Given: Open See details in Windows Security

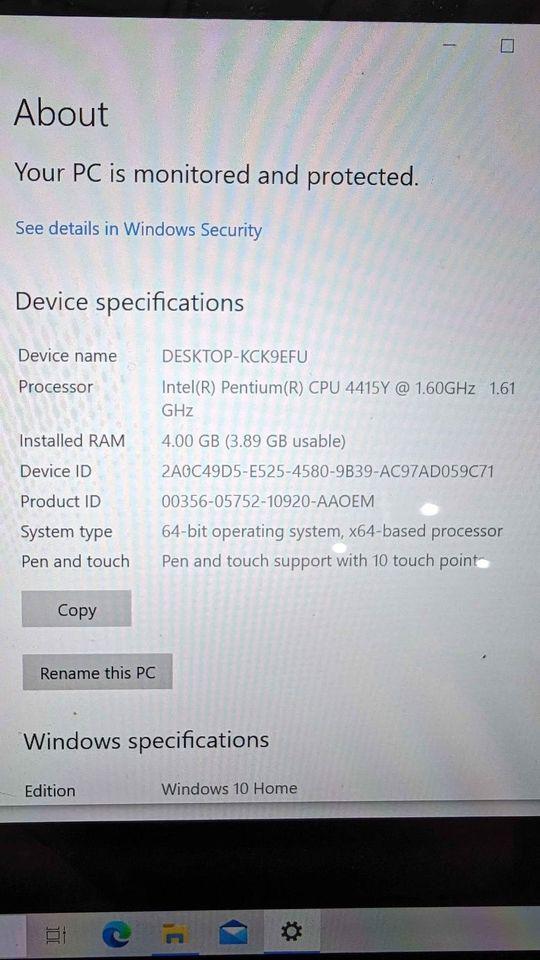Looking at the screenshot, I should tap(138, 230).
